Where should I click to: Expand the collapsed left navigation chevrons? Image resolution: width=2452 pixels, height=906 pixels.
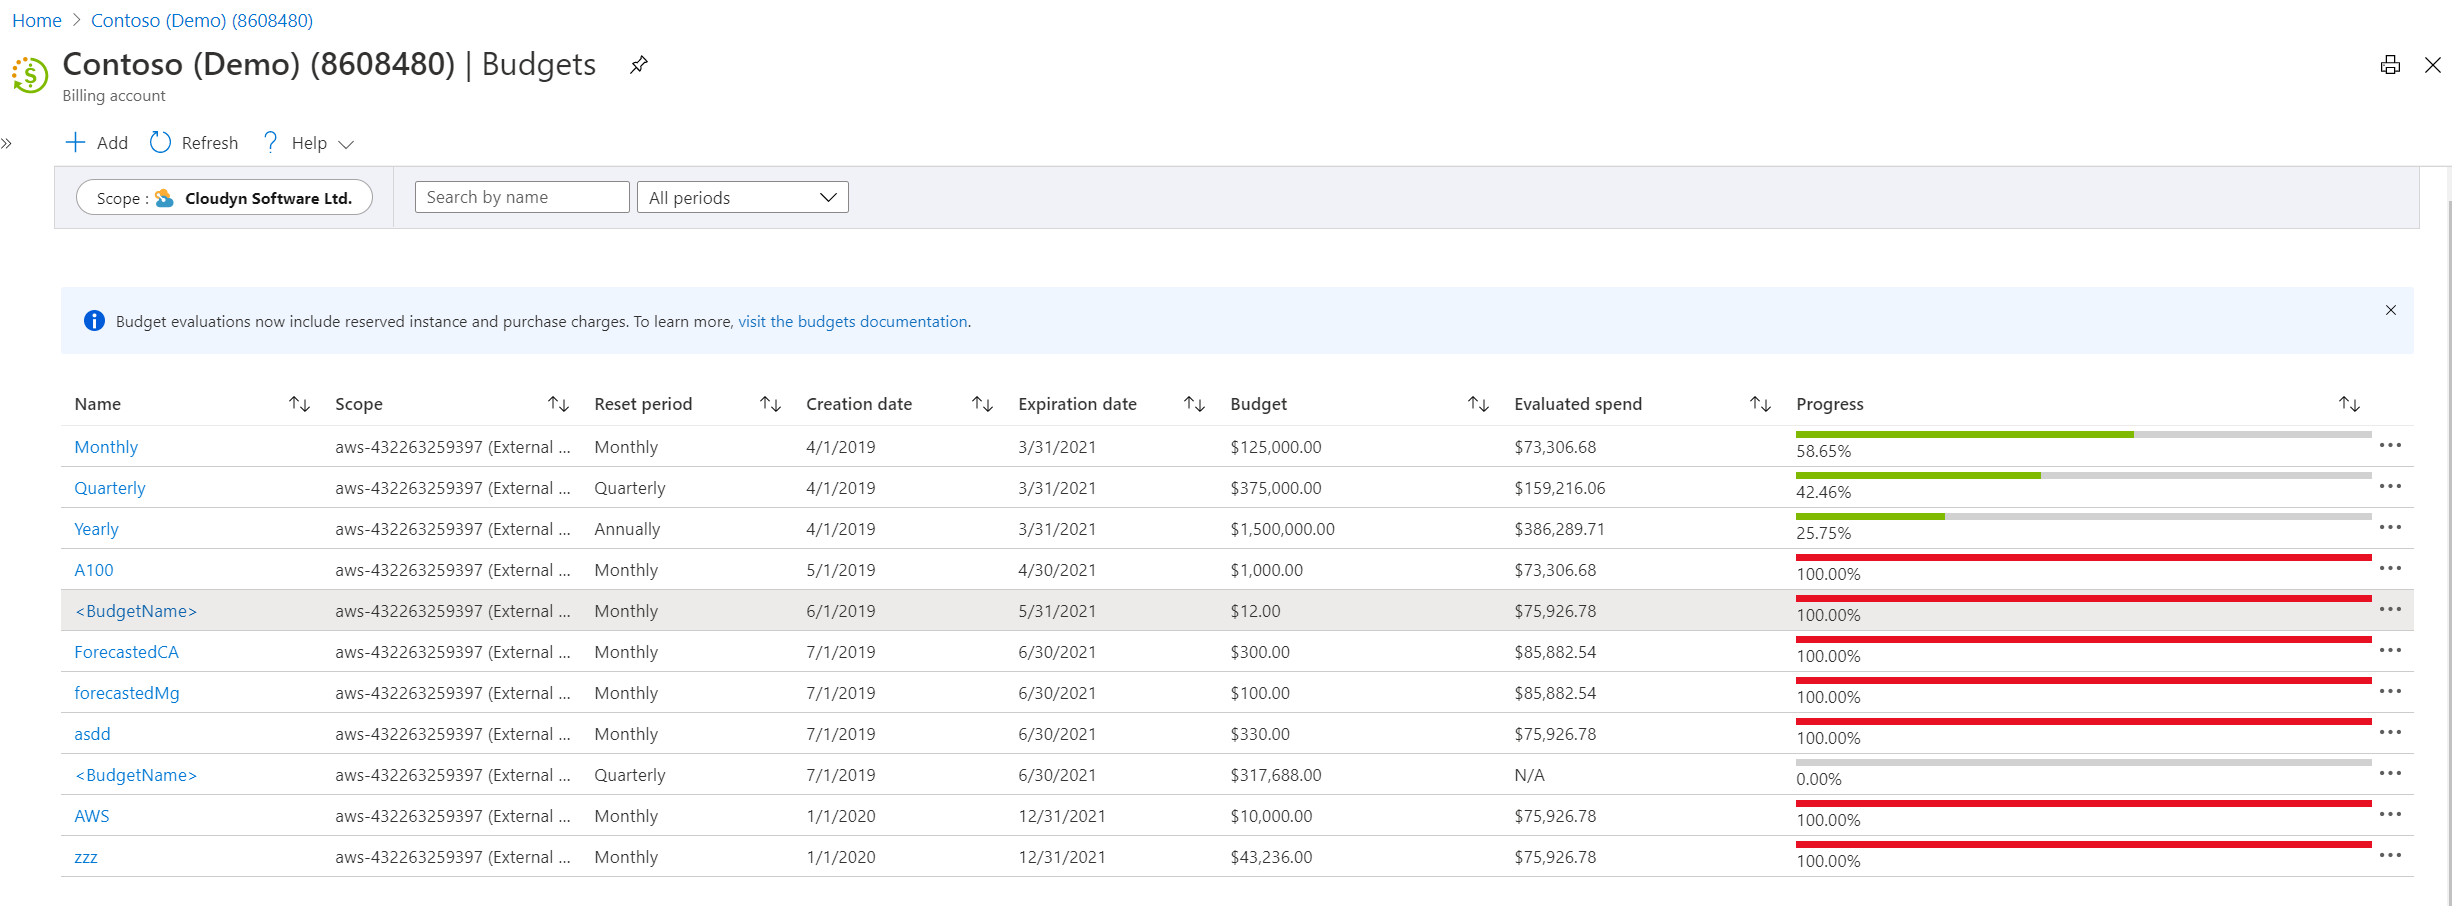[x=7, y=143]
